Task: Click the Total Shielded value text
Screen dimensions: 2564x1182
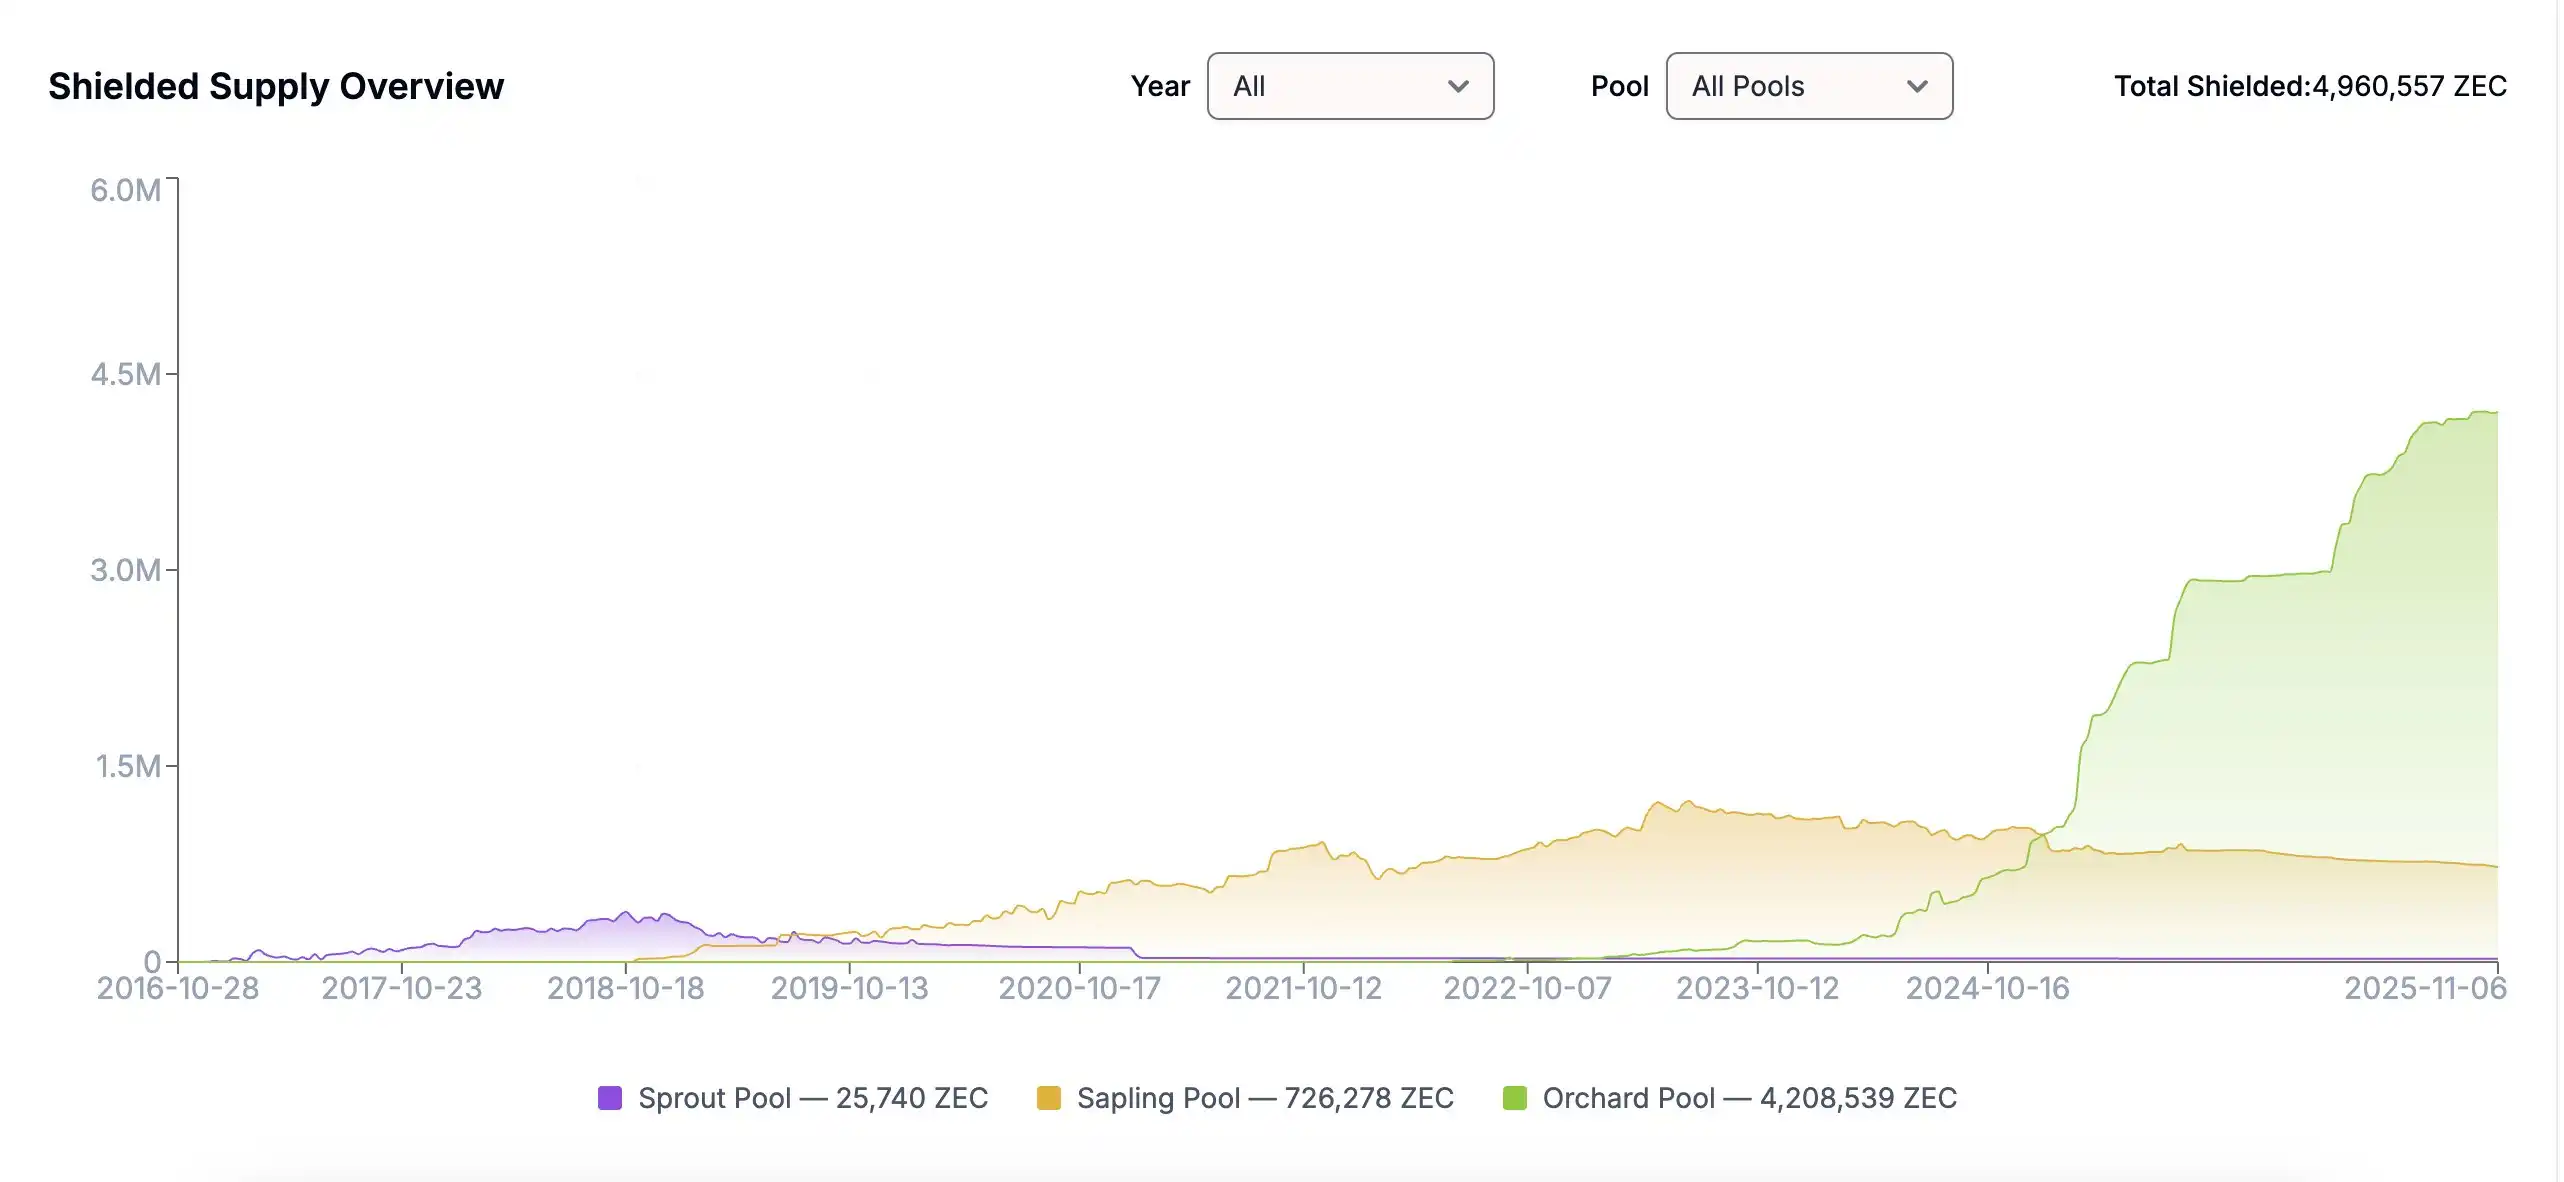Action: [2310, 87]
